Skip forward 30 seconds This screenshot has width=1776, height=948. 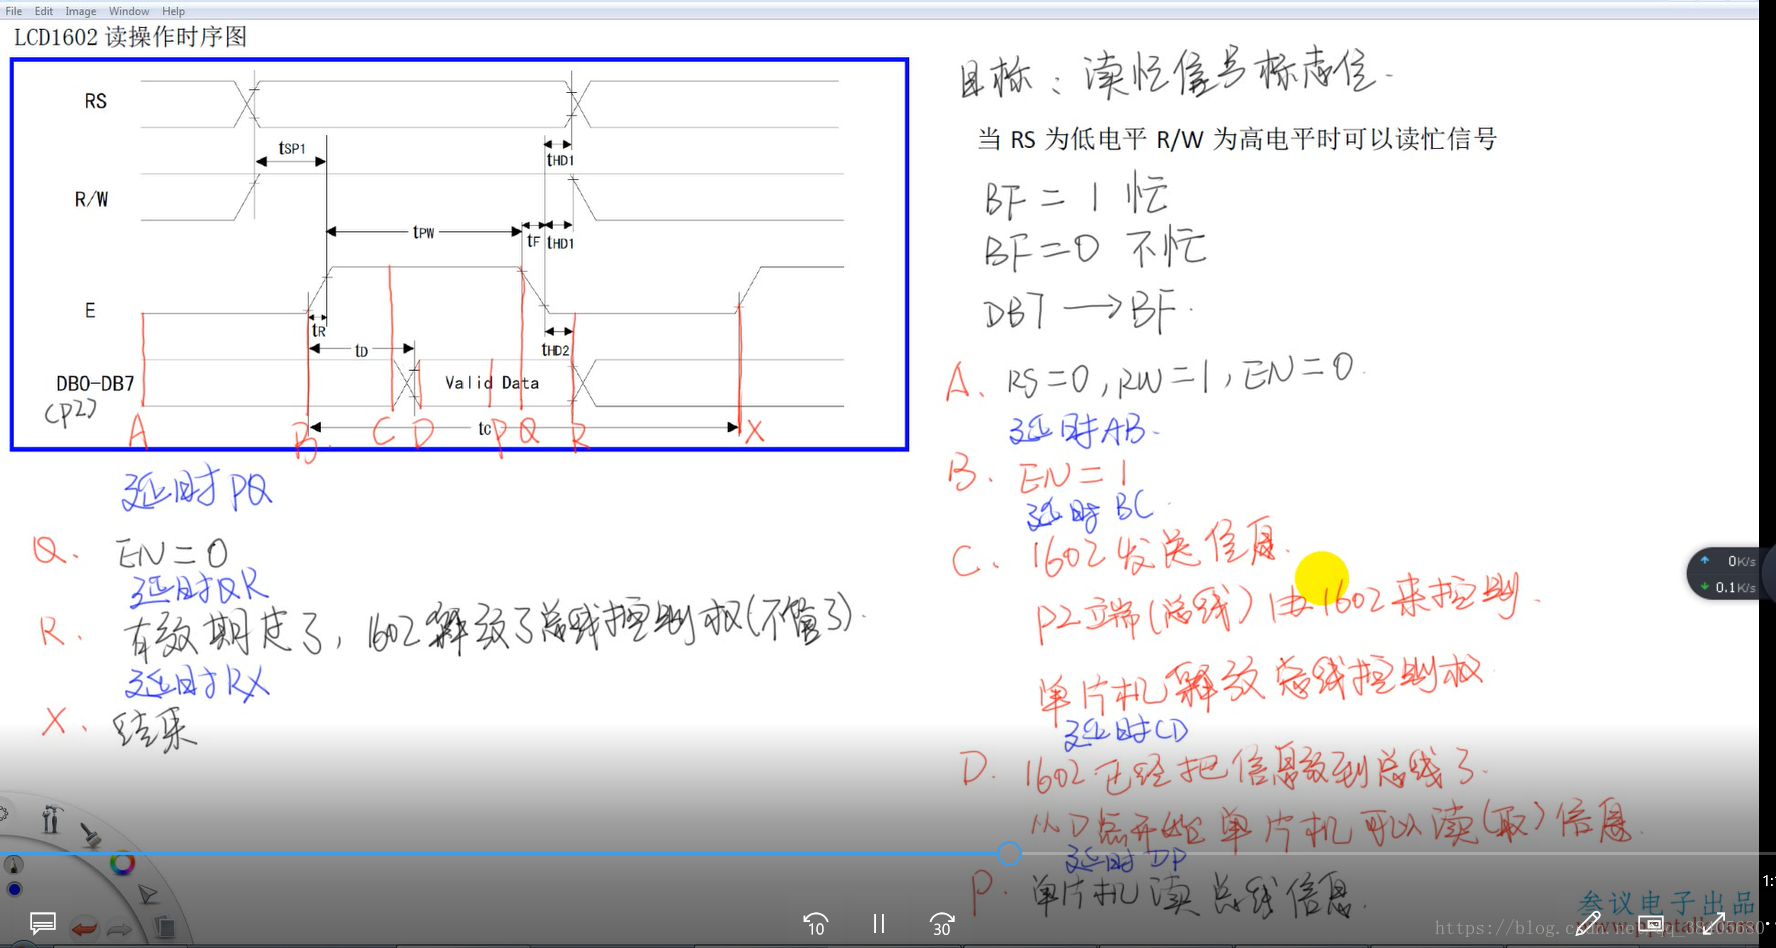tap(942, 924)
